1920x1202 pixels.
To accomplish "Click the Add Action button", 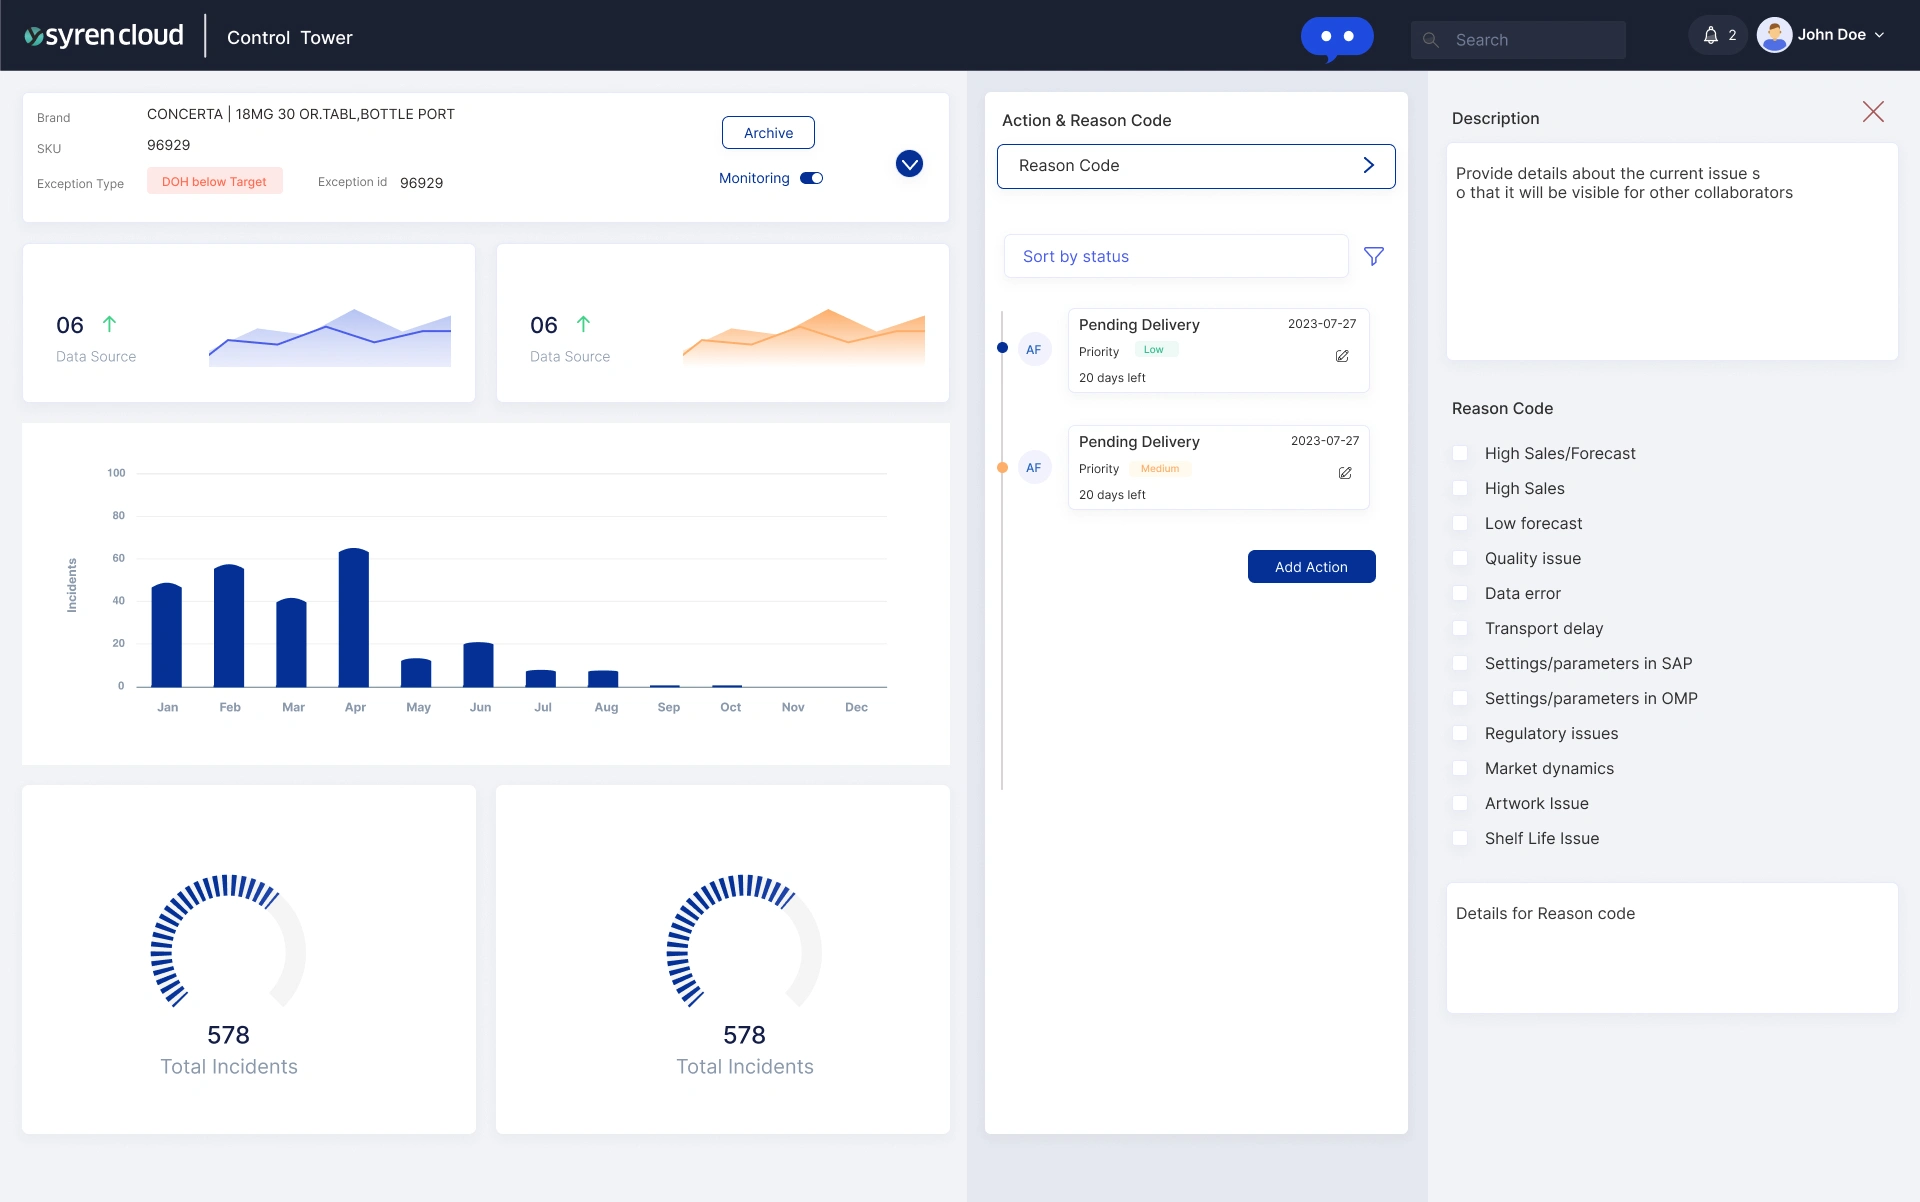I will point(1311,566).
